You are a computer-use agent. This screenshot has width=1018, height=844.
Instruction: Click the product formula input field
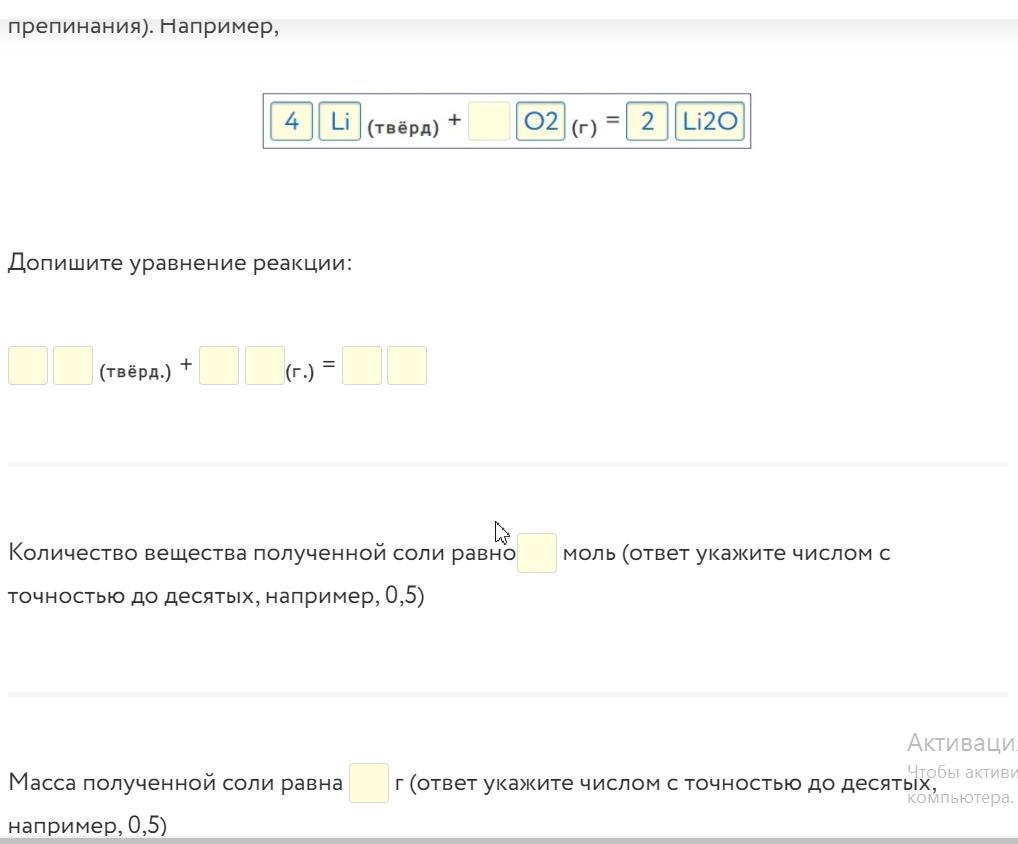407,365
